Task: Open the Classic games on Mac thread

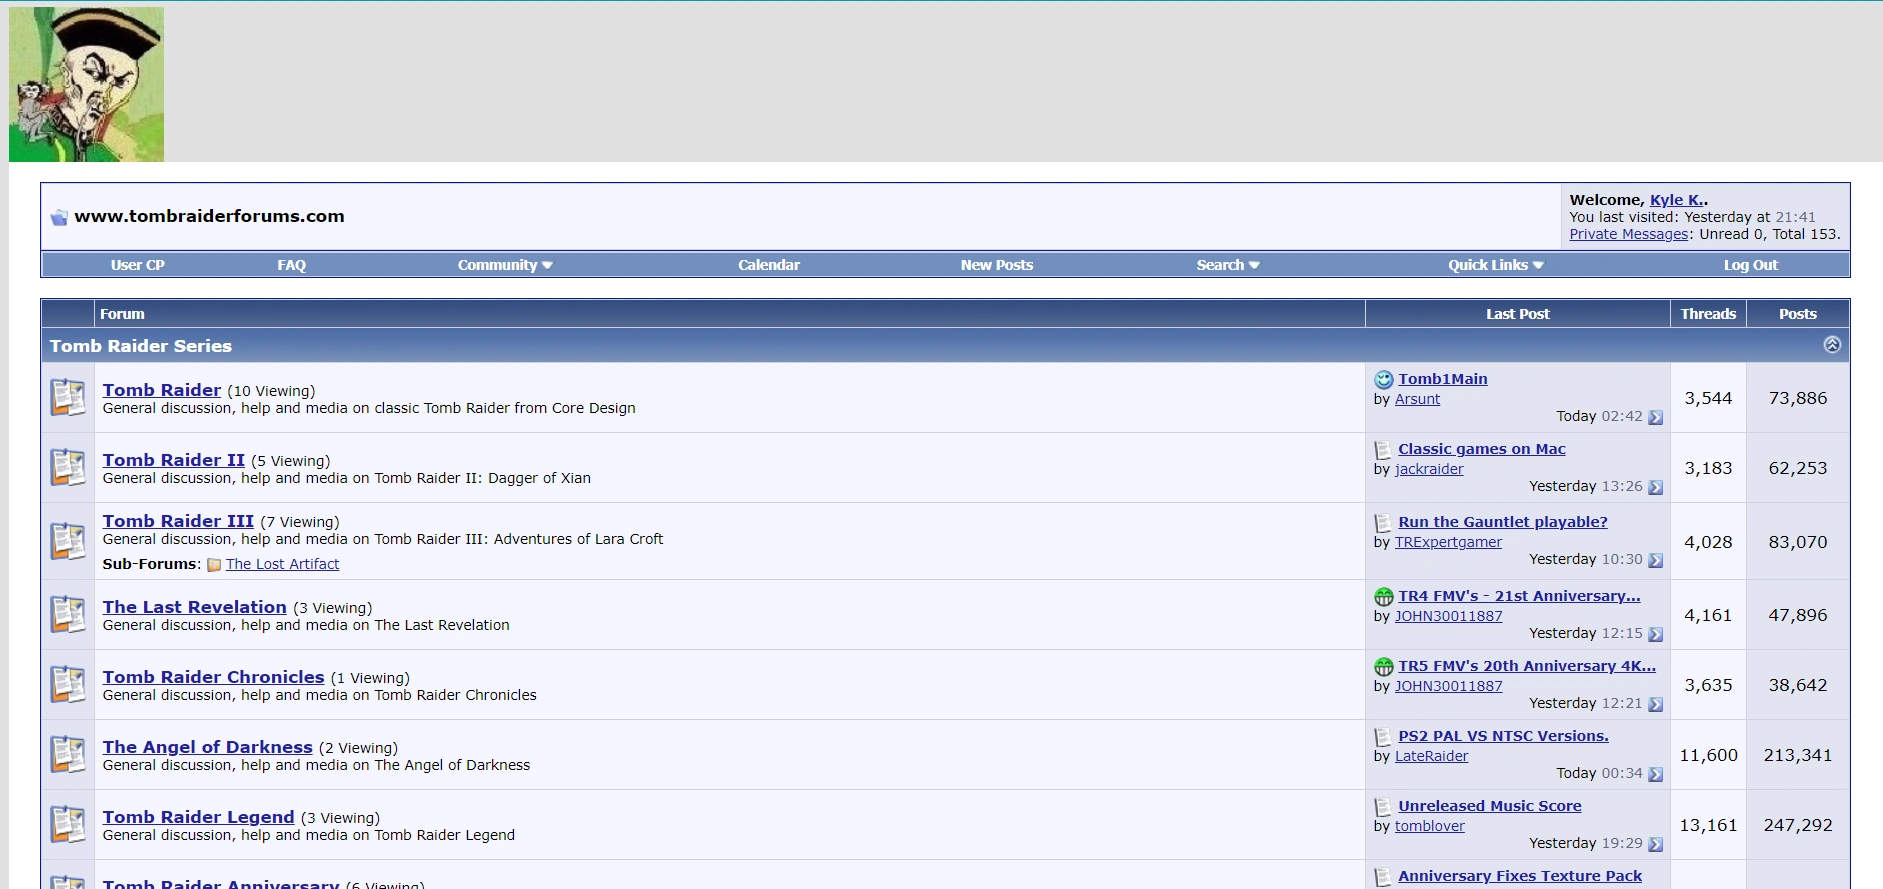Action: click(1482, 449)
